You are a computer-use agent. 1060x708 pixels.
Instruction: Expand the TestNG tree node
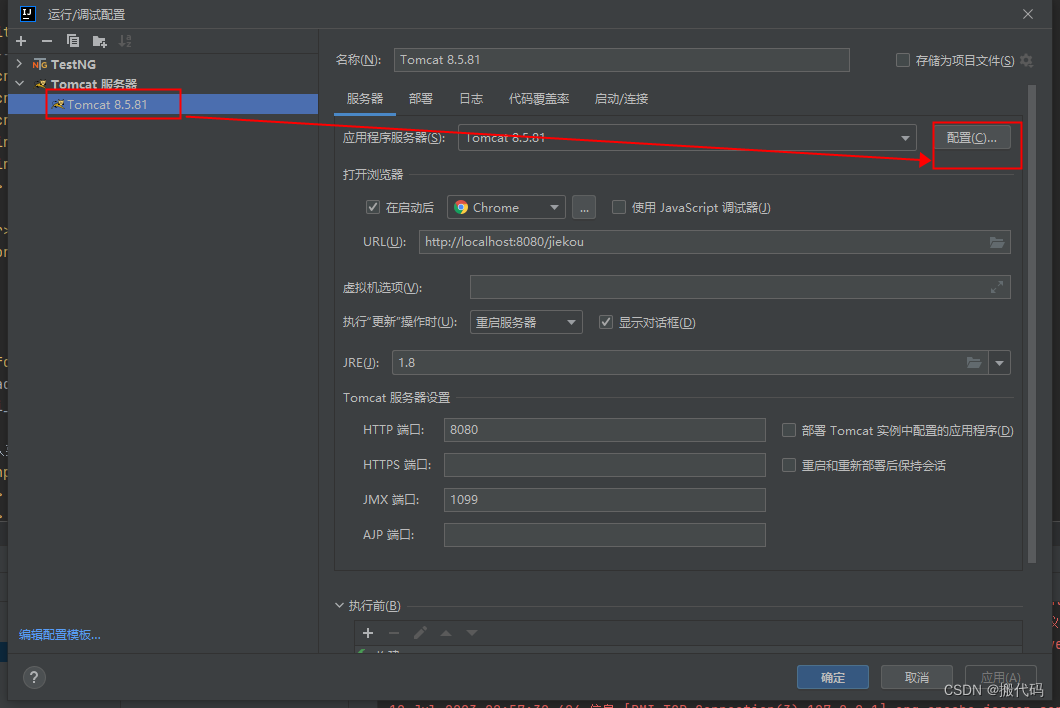click(x=20, y=64)
